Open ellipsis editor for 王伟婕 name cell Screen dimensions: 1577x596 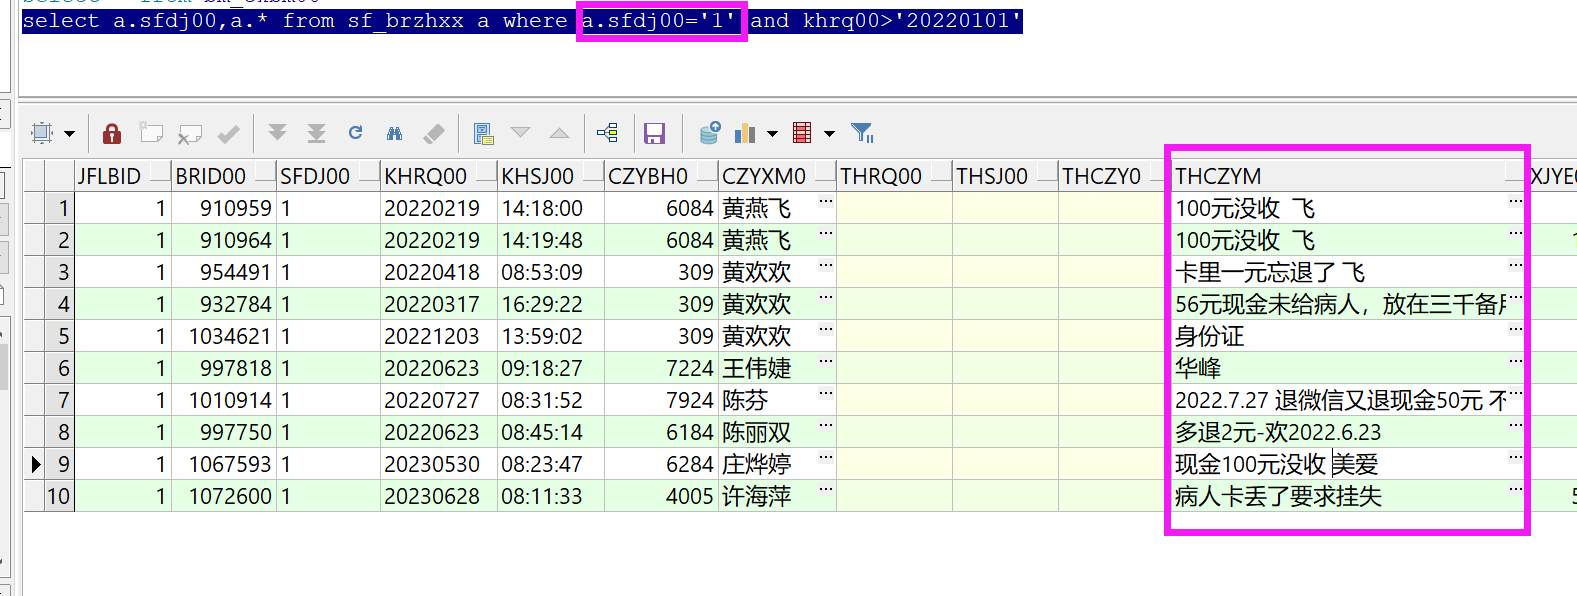pyautogui.click(x=826, y=361)
